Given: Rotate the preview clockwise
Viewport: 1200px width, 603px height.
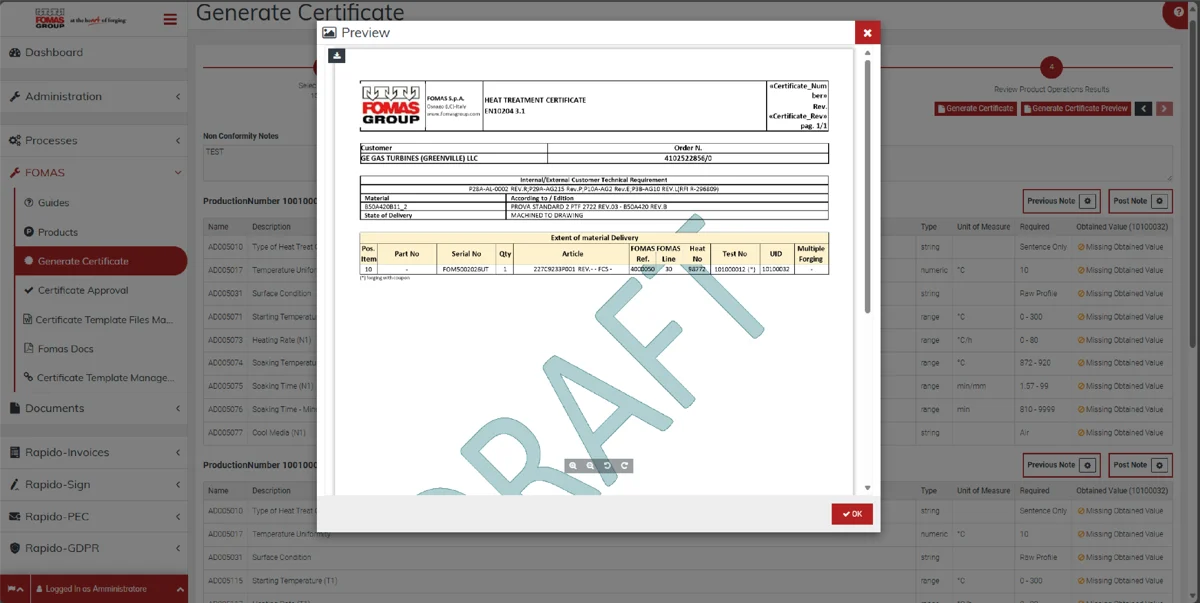Looking at the screenshot, I should point(625,466).
